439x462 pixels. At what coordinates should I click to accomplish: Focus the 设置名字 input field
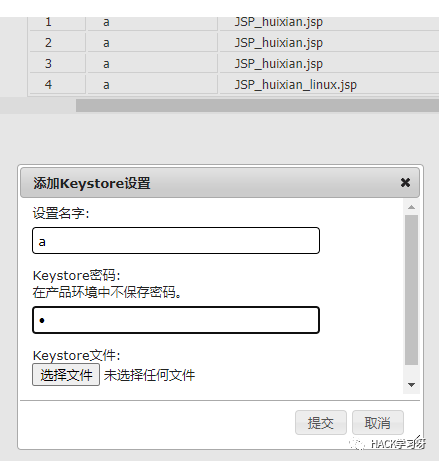coord(176,241)
